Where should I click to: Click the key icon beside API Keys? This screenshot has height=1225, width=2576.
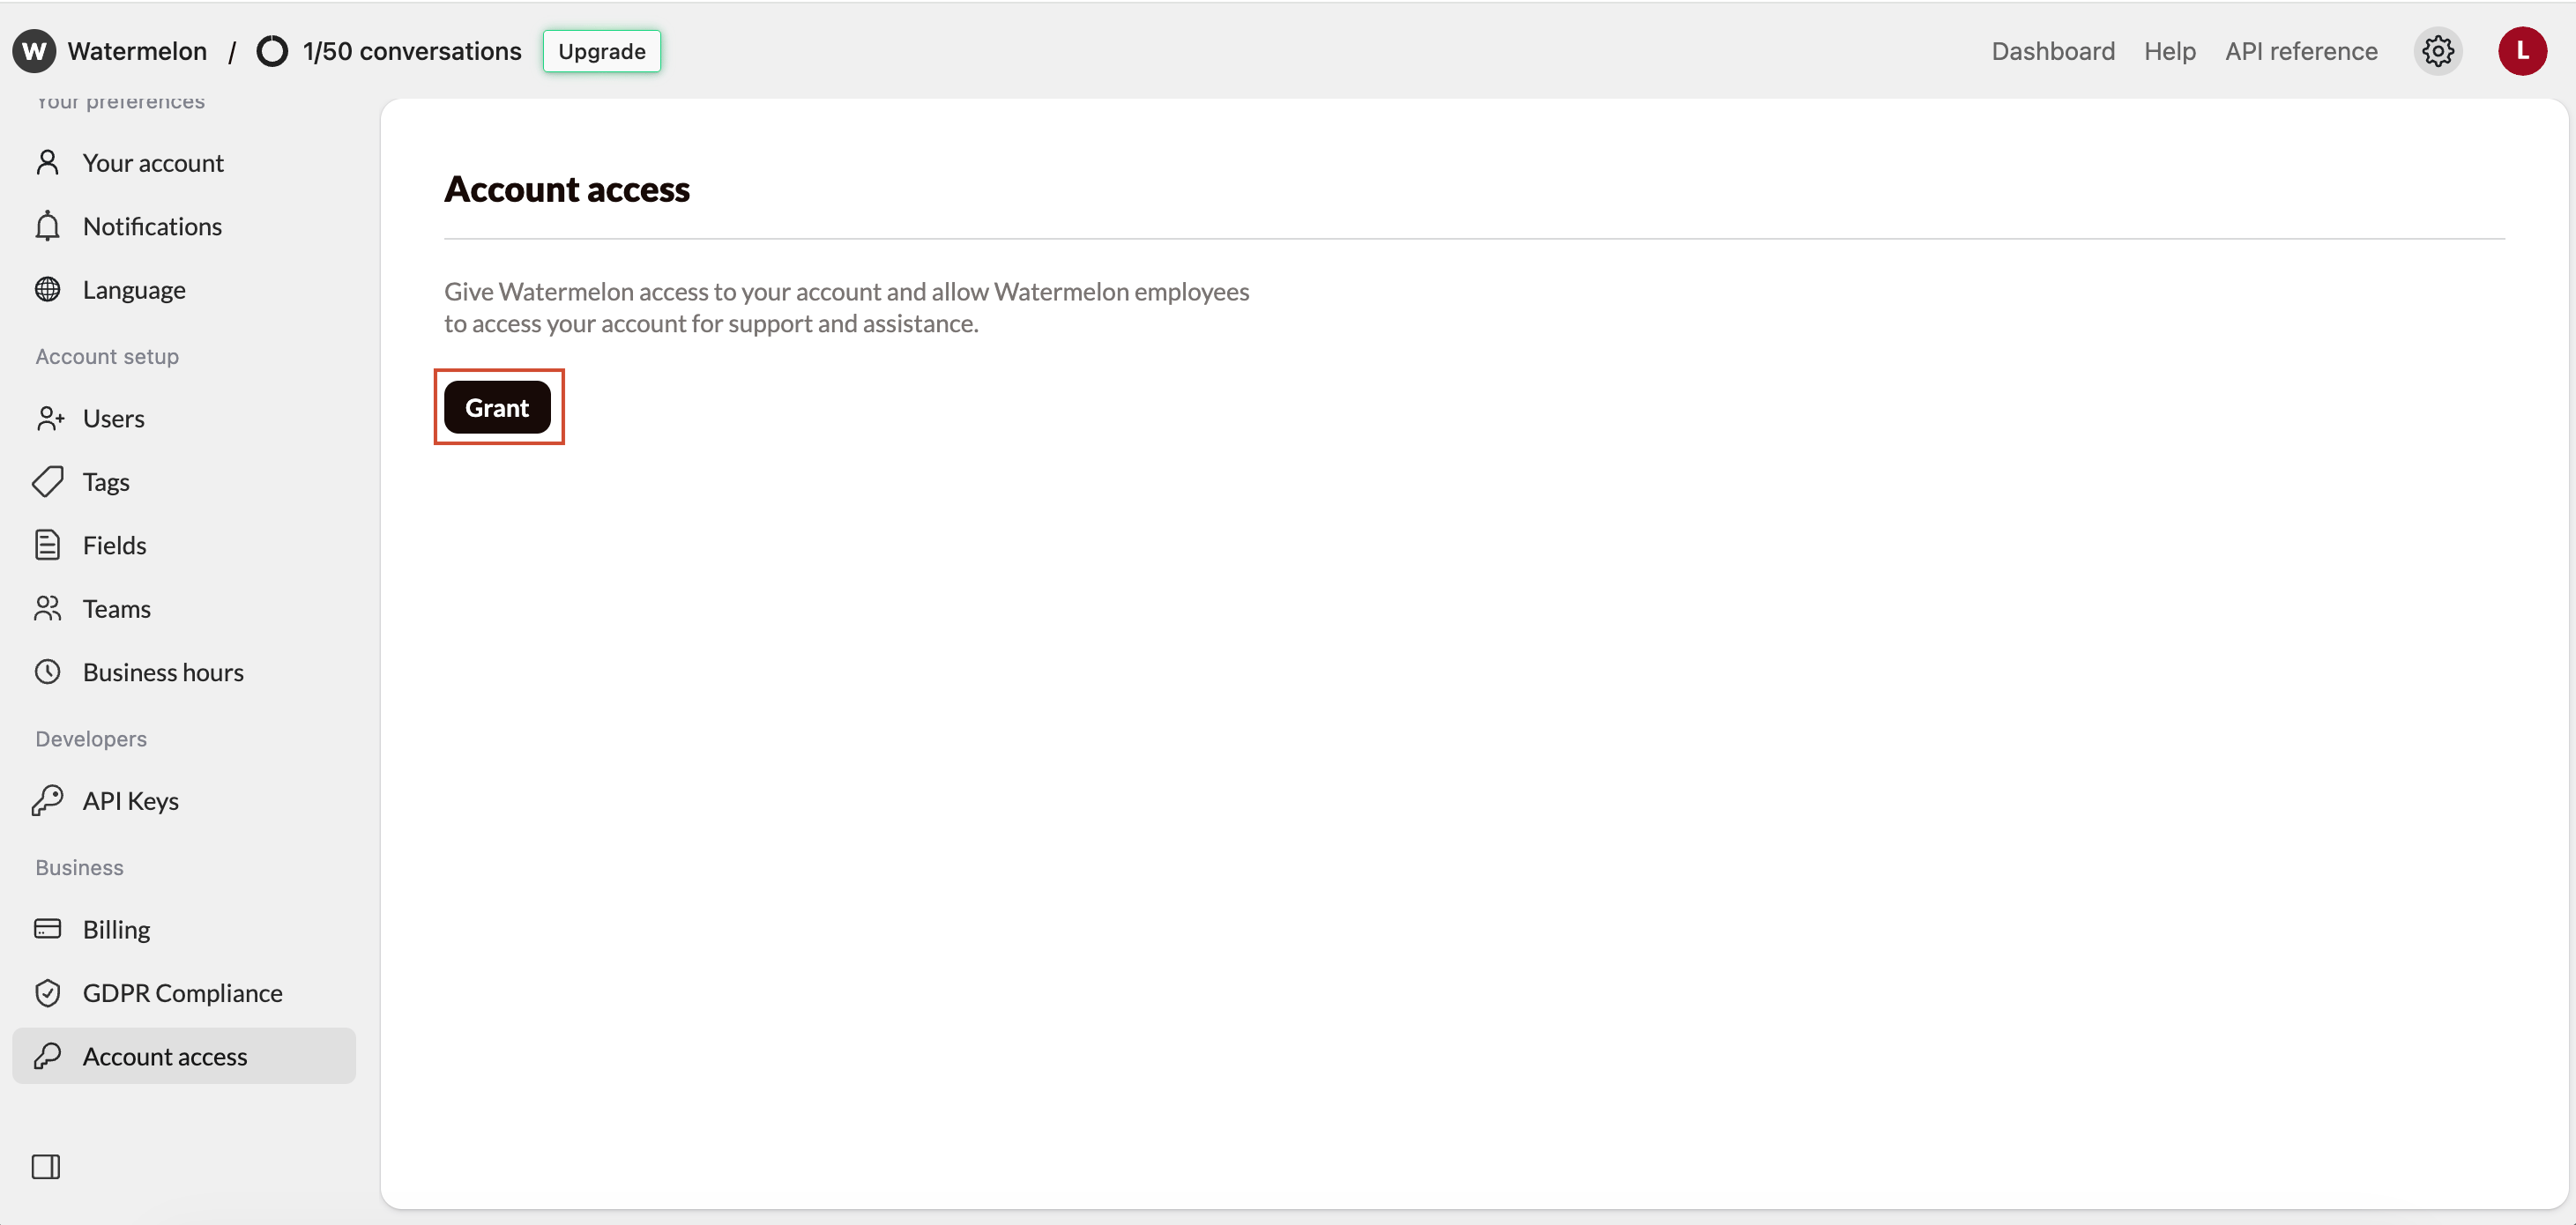click(47, 801)
